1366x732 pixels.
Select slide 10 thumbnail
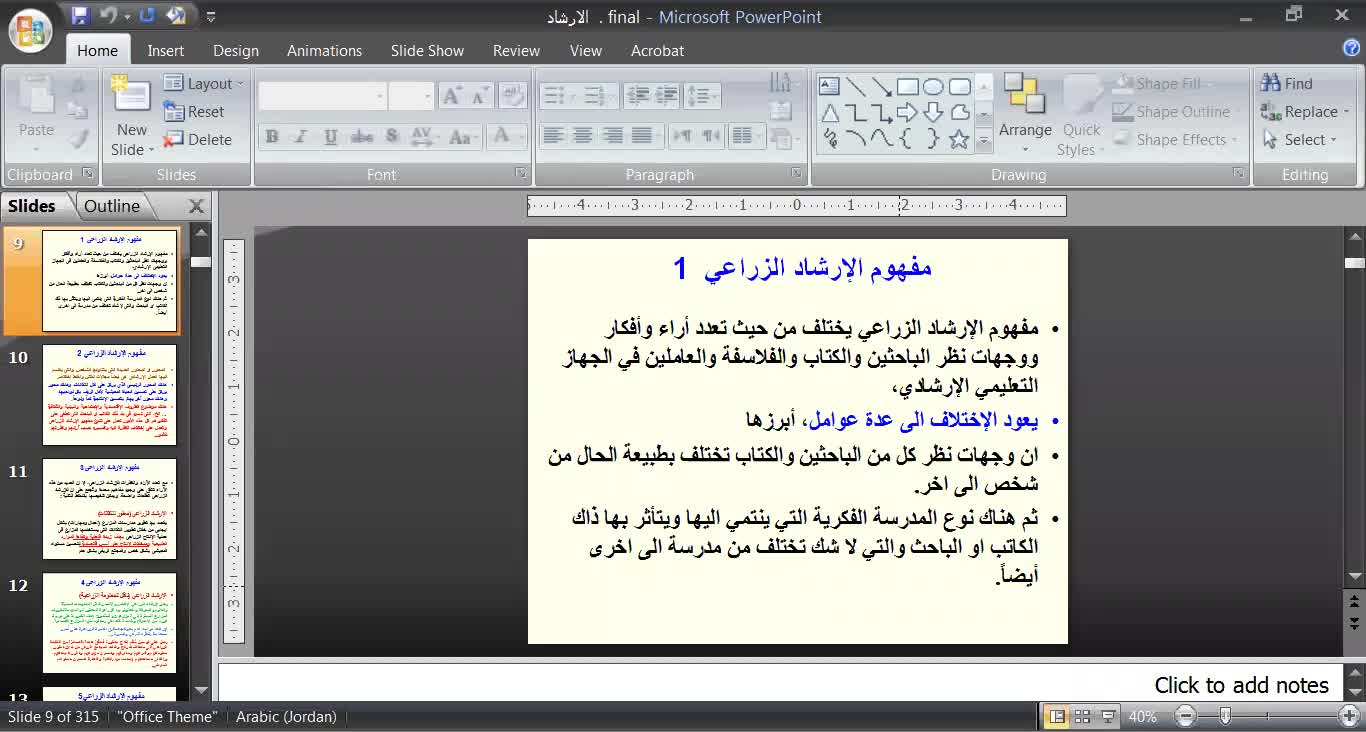[x=110, y=394]
